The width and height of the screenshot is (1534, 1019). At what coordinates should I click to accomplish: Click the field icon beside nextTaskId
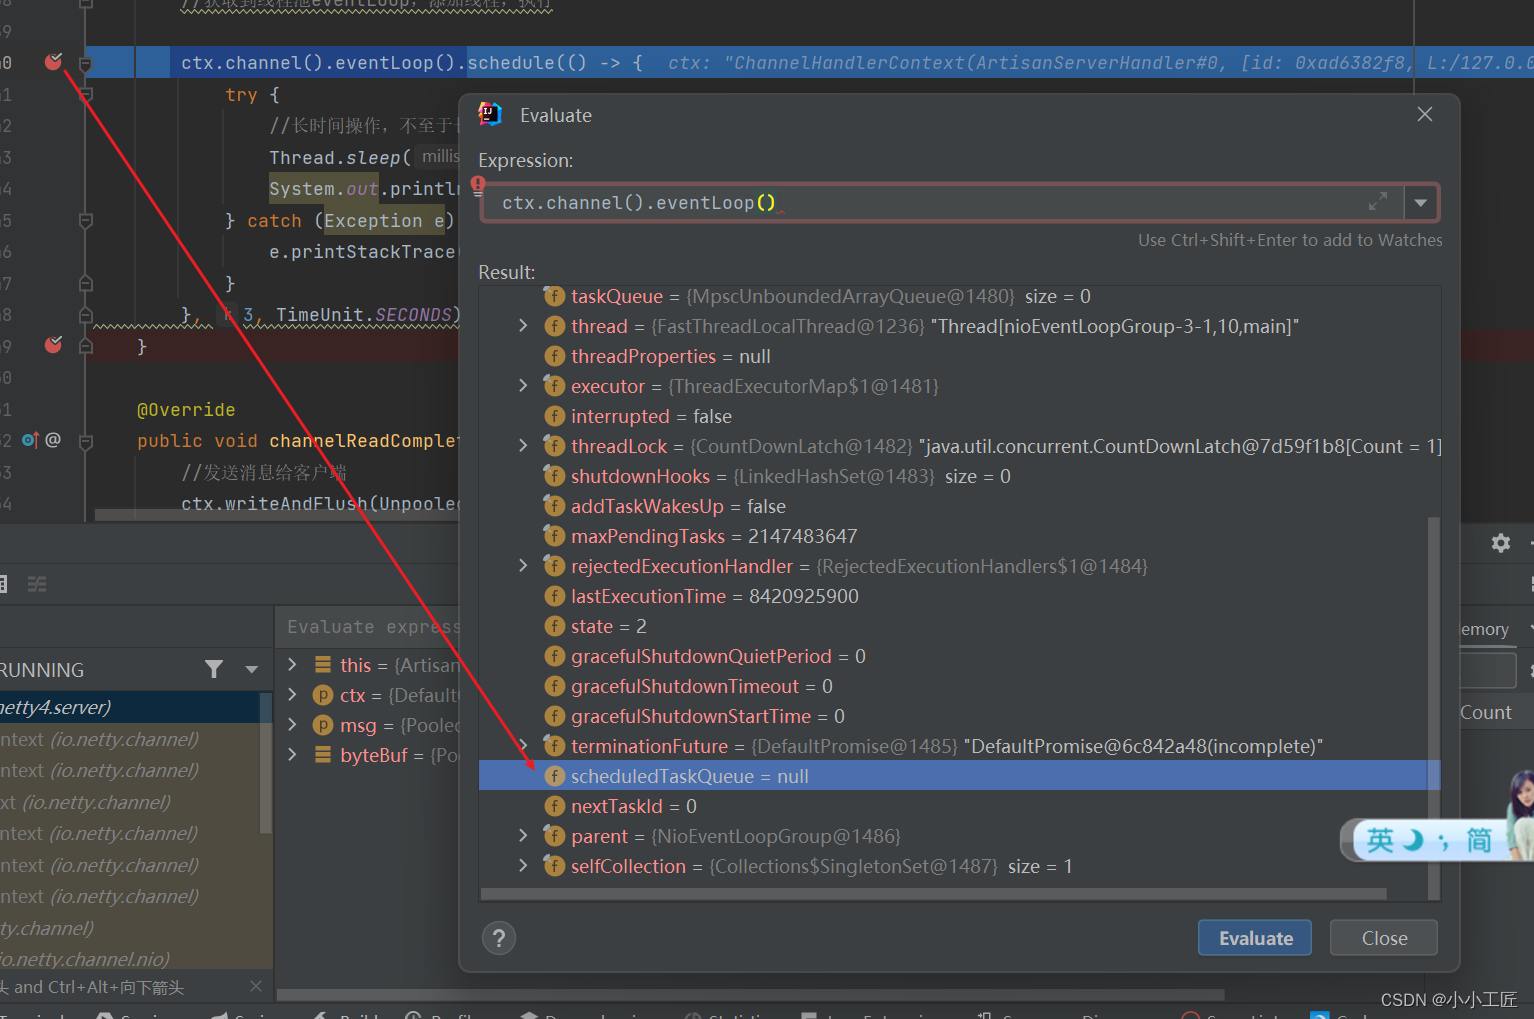[554, 806]
